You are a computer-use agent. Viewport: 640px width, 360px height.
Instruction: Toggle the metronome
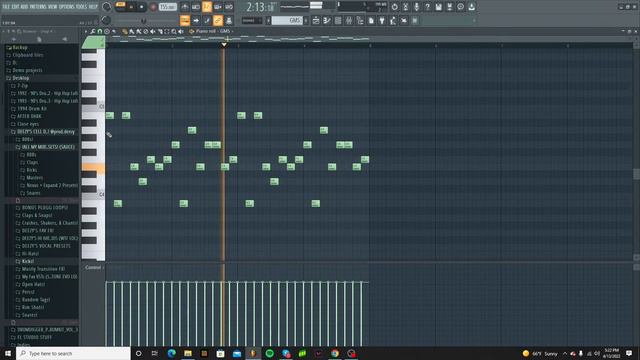185,7
